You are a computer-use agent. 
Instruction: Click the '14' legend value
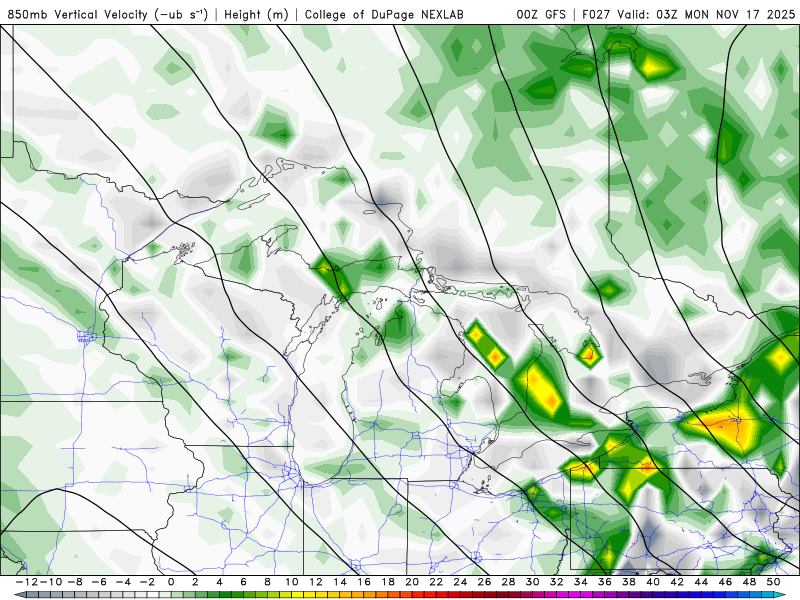(x=340, y=582)
